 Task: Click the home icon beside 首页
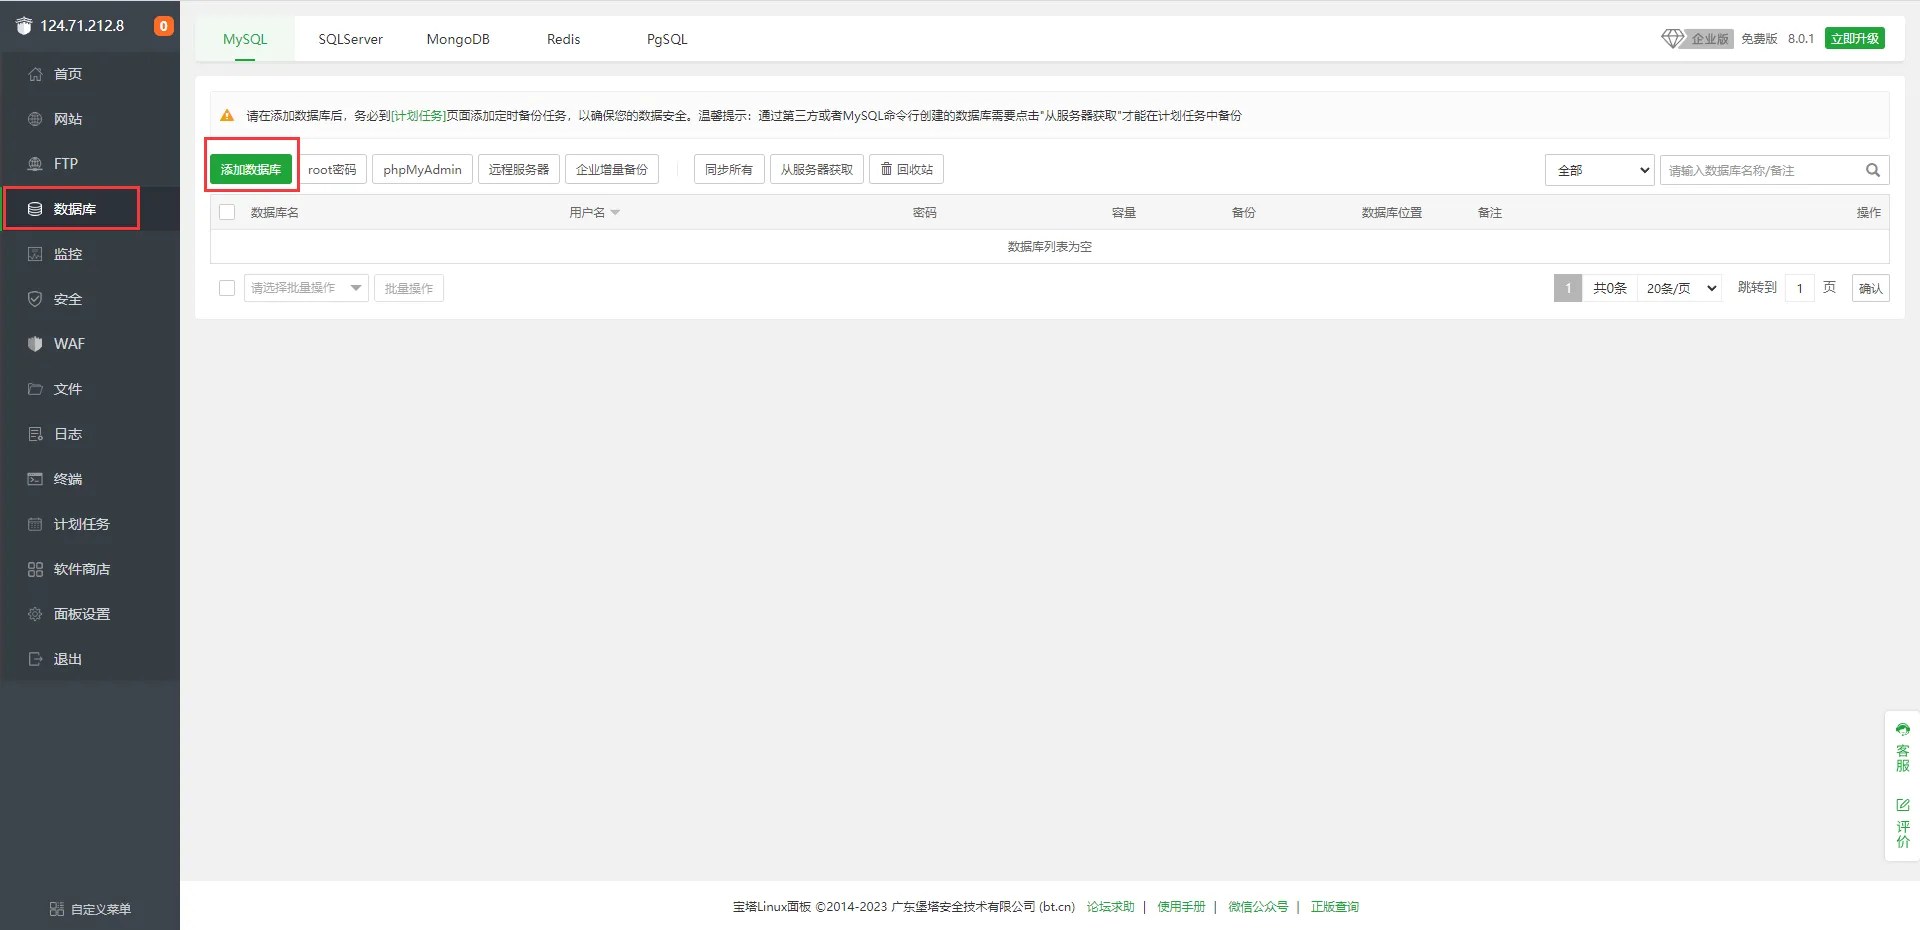tap(35, 74)
